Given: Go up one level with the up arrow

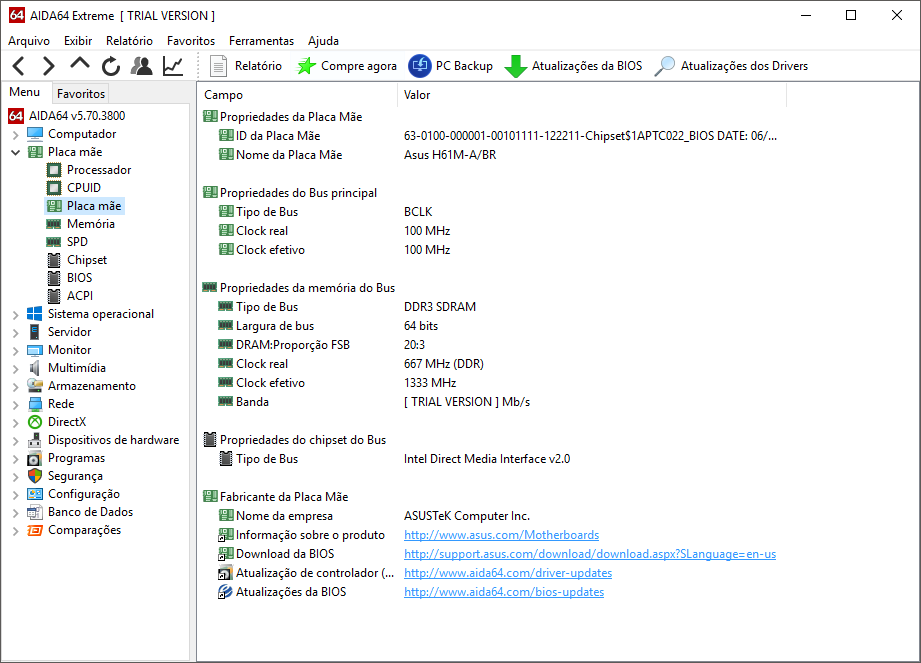Looking at the screenshot, I should (x=80, y=65).
